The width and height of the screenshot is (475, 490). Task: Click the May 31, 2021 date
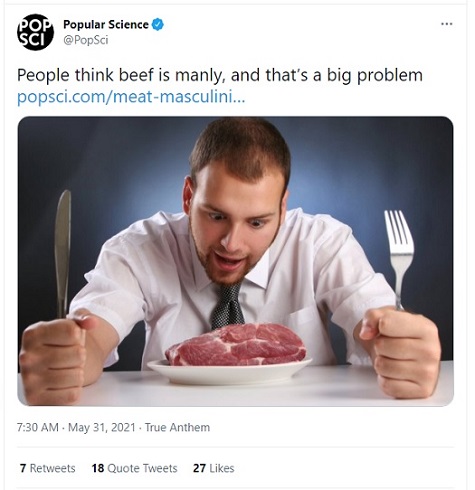click(102, 427)
